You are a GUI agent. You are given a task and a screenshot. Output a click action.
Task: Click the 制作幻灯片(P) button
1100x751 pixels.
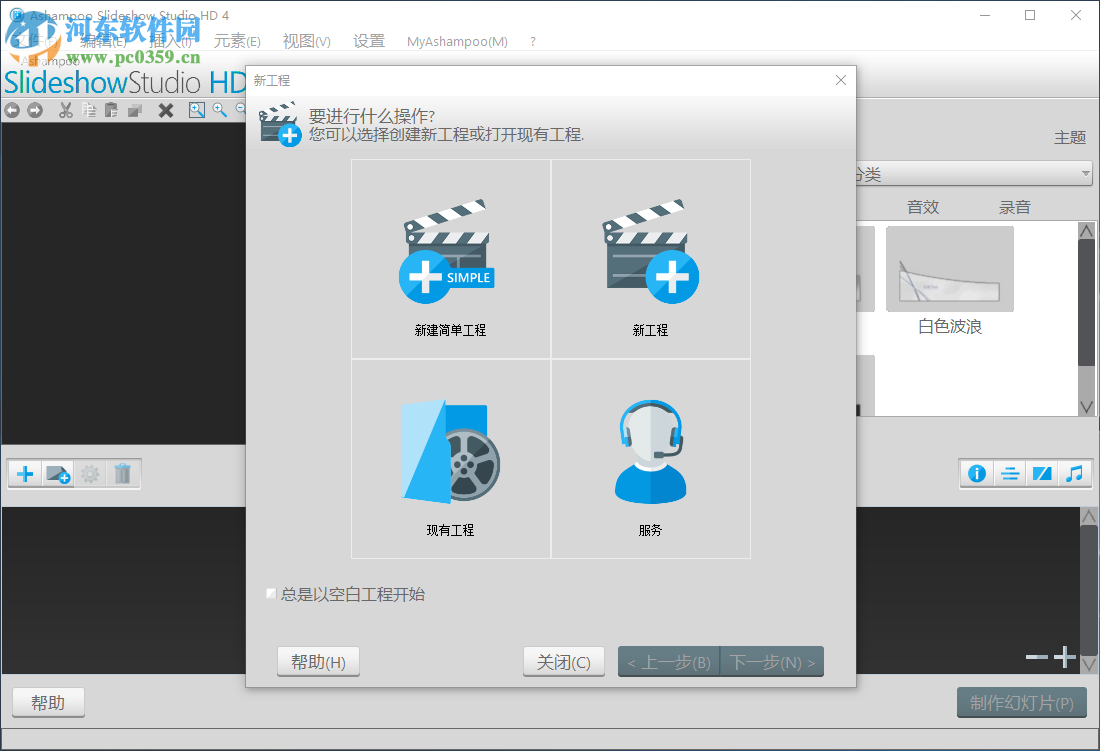tap(1021, 702)
